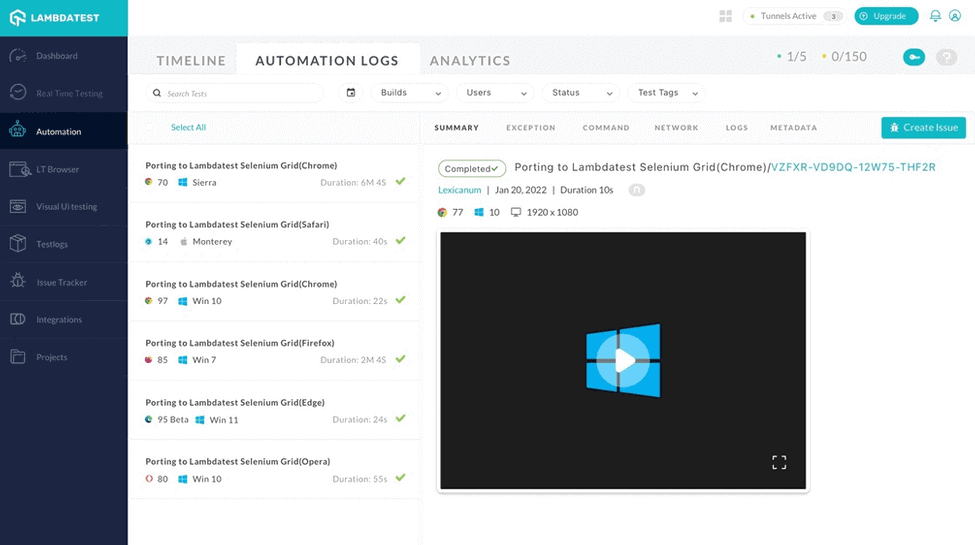Screen dimensions: 975x545
Task: Open the LOGS tab
Action: [x=737, y=128]
